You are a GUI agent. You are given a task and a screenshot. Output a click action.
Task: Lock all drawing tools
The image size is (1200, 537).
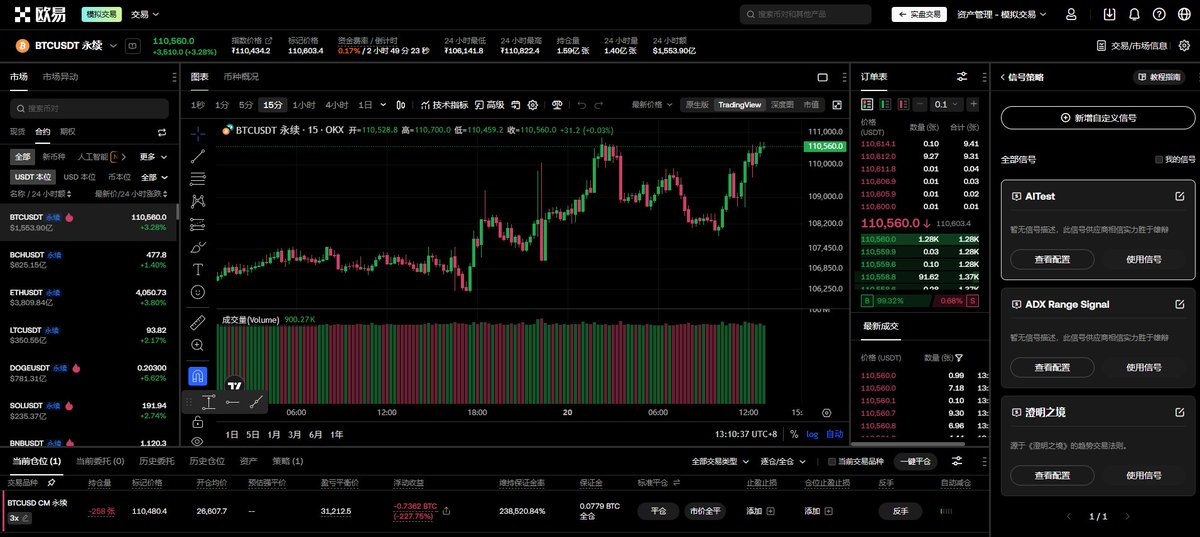(198, 422)
